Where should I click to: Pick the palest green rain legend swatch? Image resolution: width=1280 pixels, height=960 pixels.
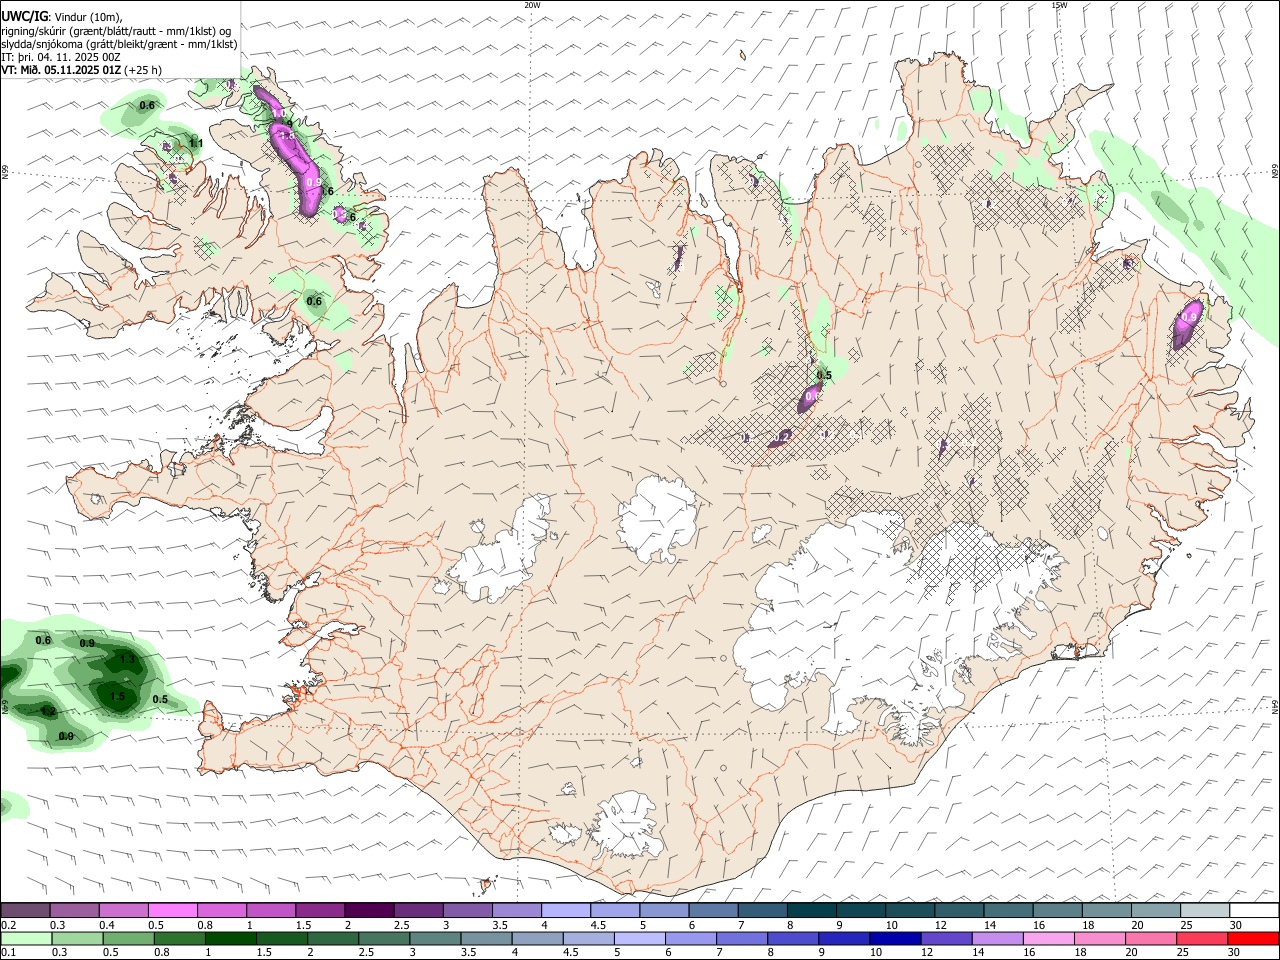pyautogui.click(x=26, y=939)
